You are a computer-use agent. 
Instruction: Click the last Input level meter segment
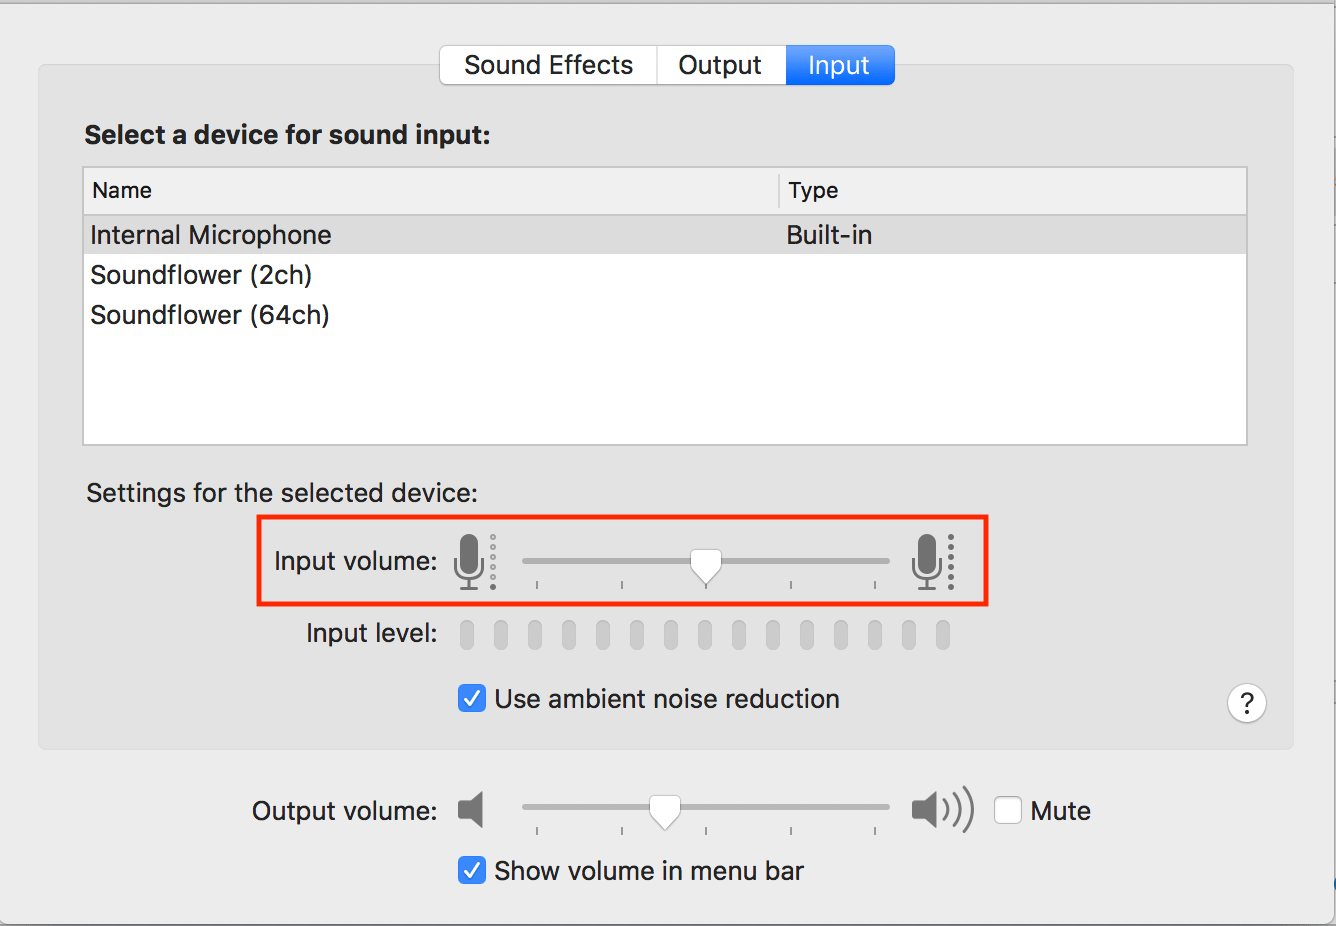click(x=941, y=634)
